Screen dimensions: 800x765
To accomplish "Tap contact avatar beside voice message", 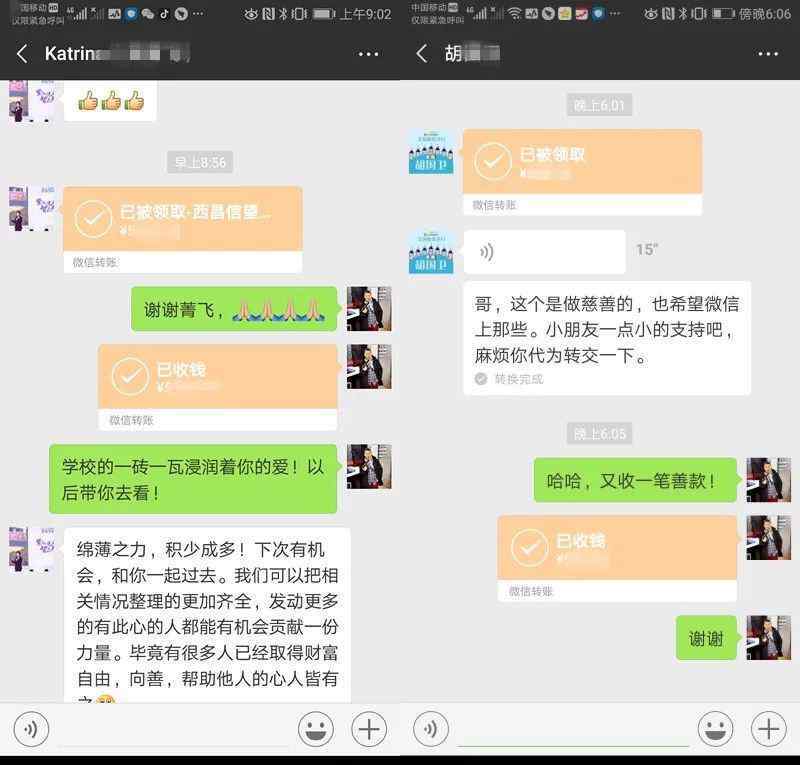I will coord(431,251).
